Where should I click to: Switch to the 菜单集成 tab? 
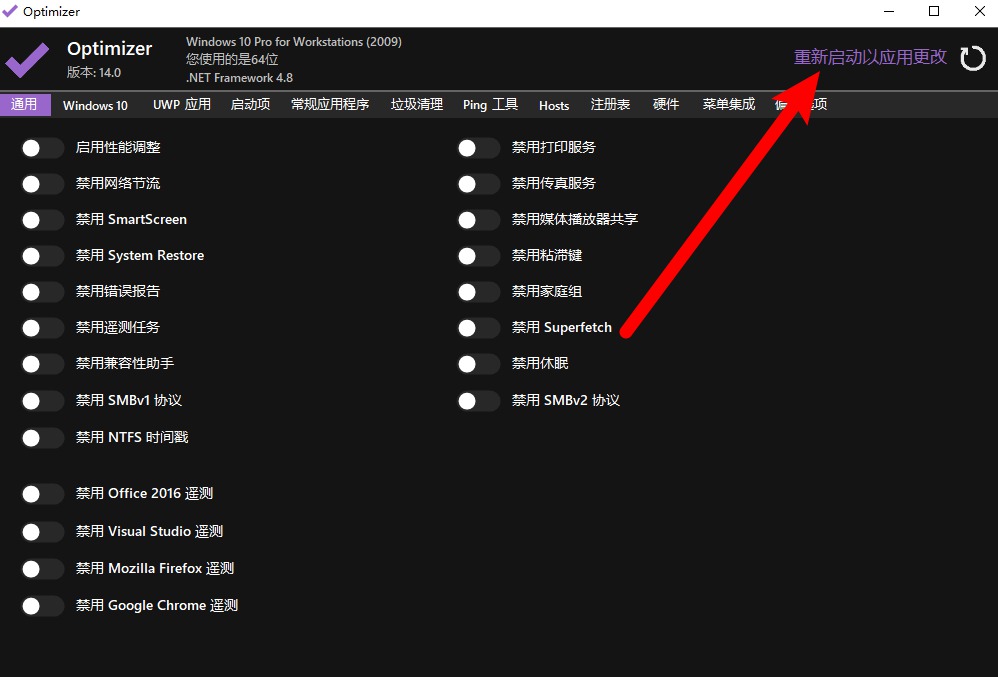tap(729, 104)
